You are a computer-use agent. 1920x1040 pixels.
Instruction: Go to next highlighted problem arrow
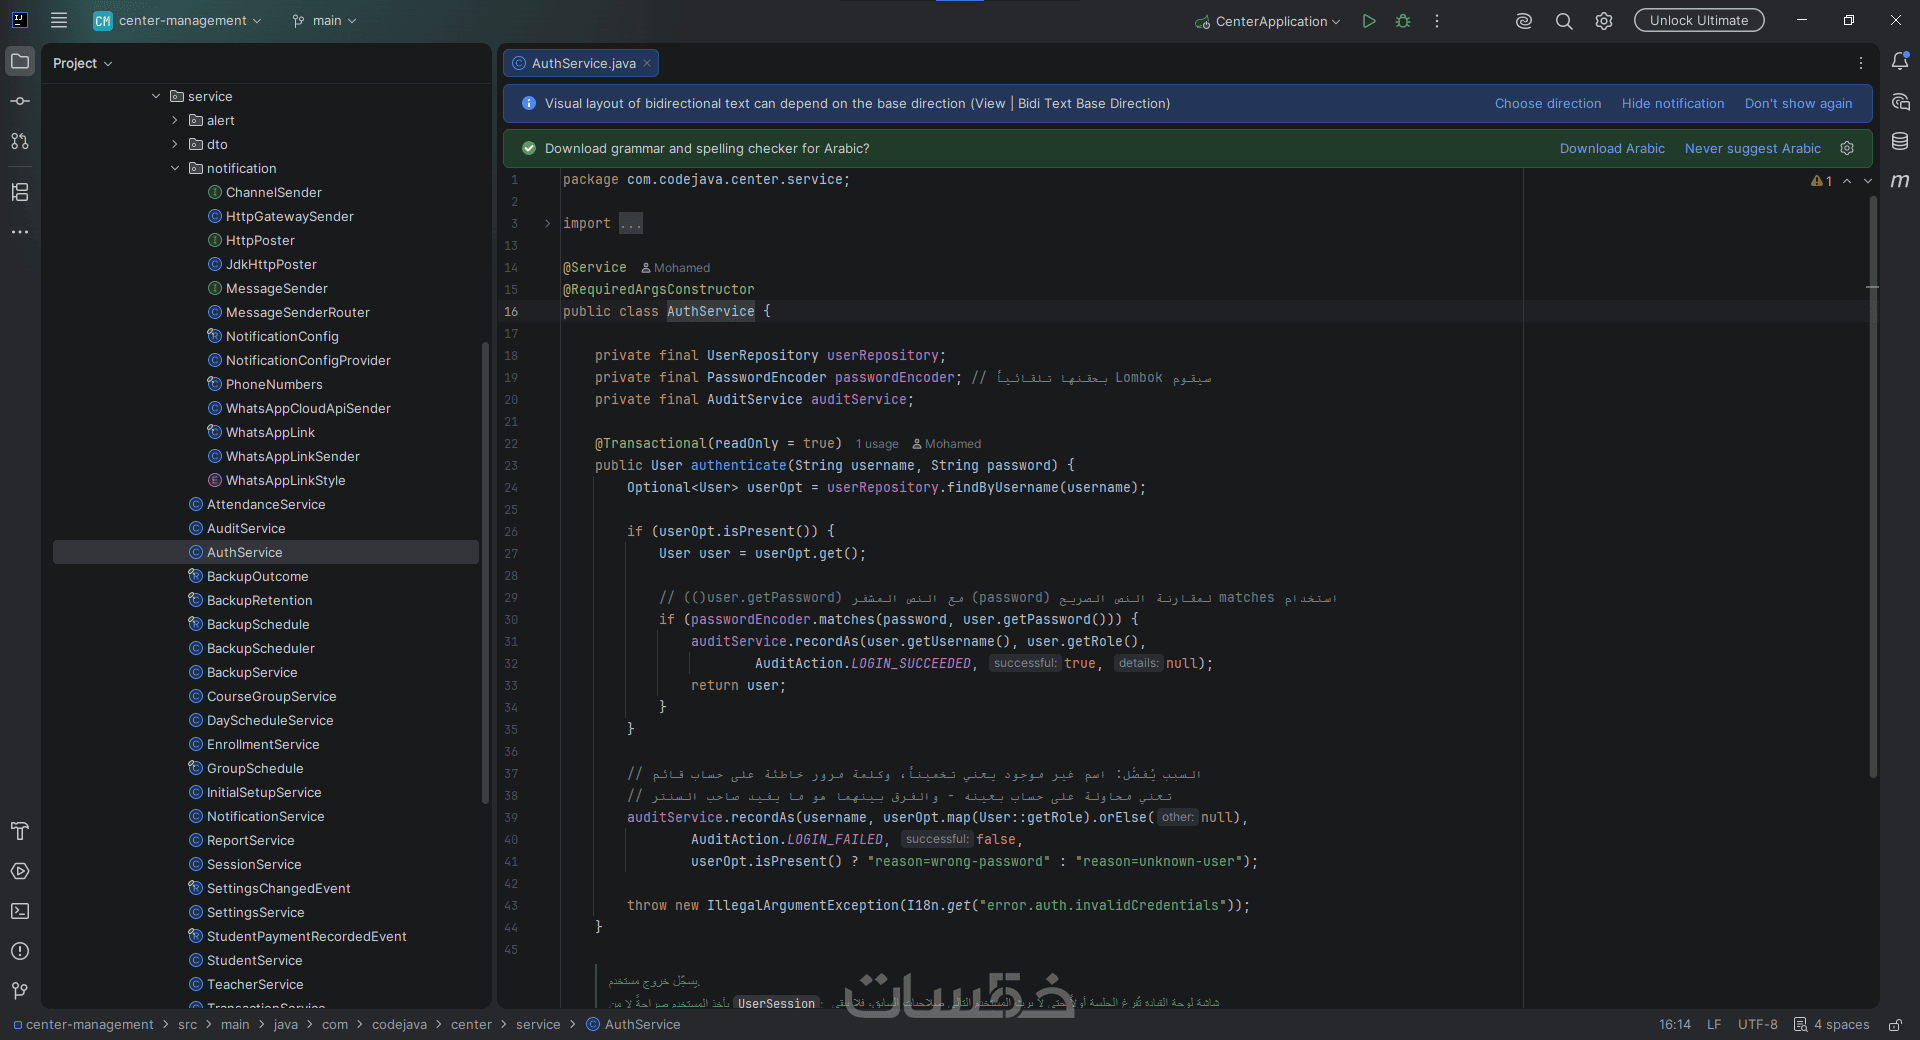point(1868,181)
